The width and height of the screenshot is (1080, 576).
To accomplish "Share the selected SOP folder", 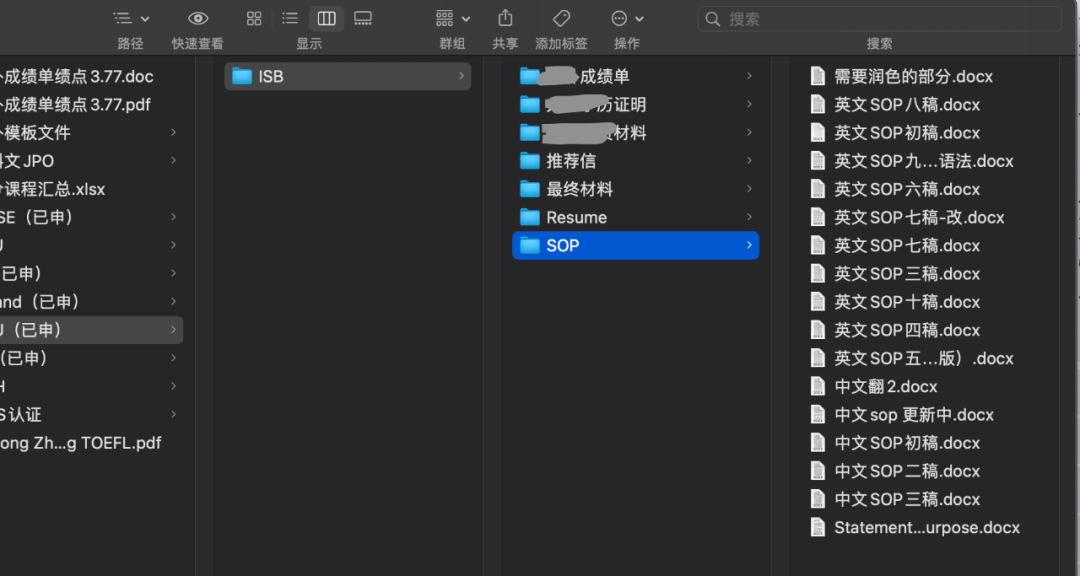I will pyautogui.click(x=504, y=17).
